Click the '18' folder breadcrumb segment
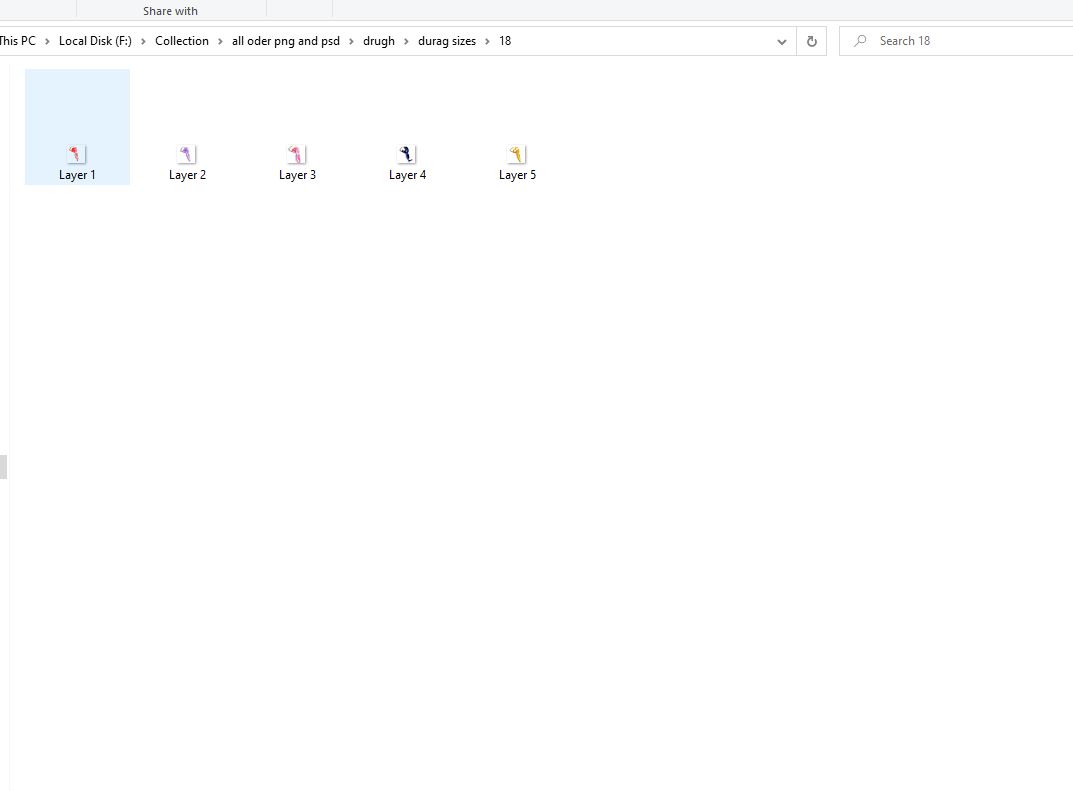This screenshot has height=791, width=1073. [505, 41]
